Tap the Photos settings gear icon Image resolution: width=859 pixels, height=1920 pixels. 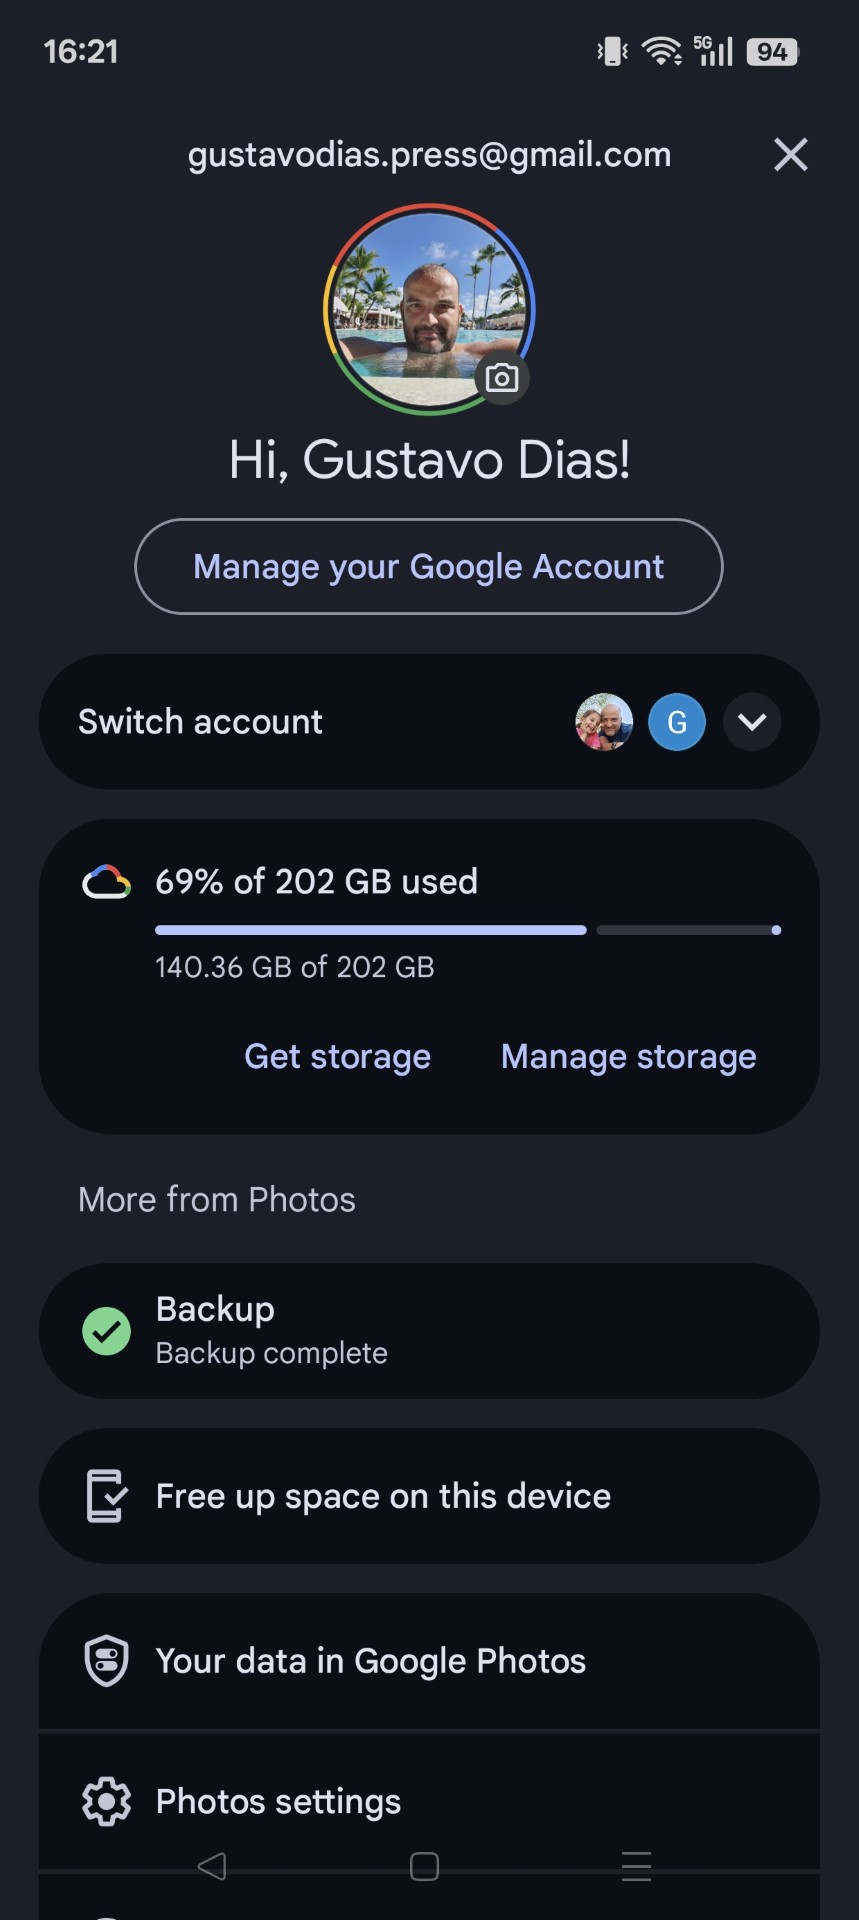point(106,1801)
